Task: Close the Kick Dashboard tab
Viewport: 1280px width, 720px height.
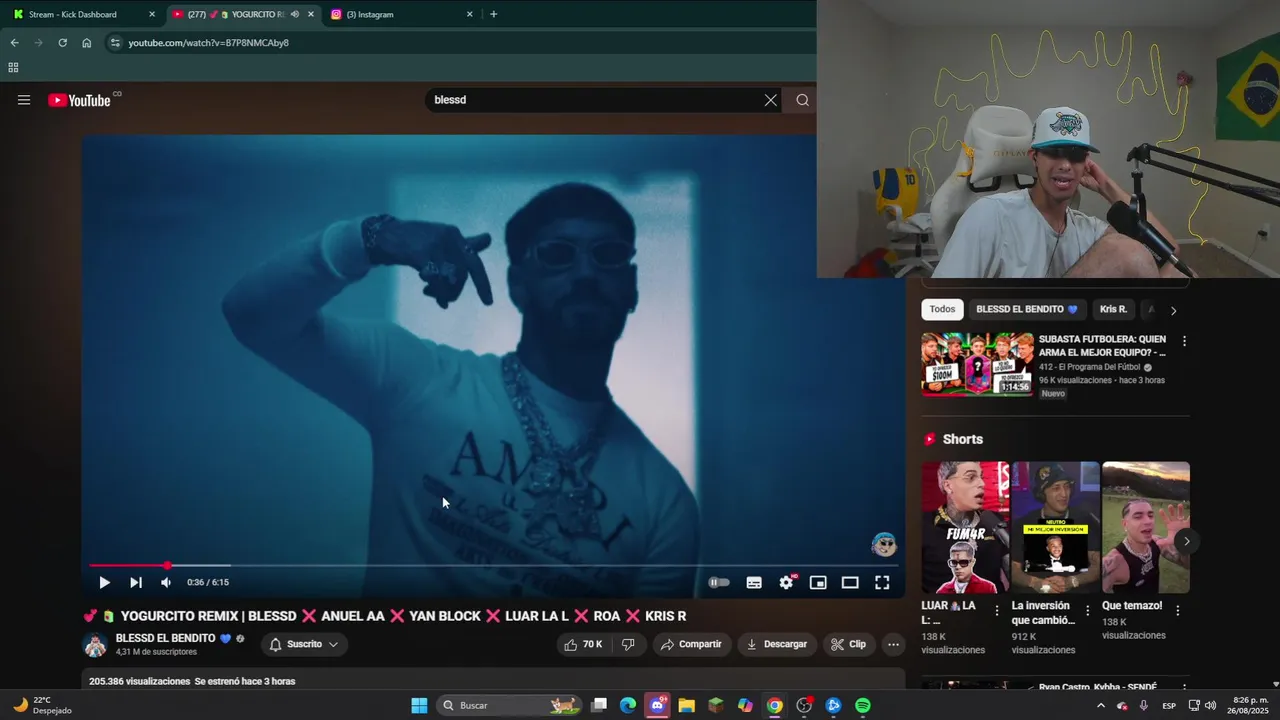Action: tap(152, 14)
